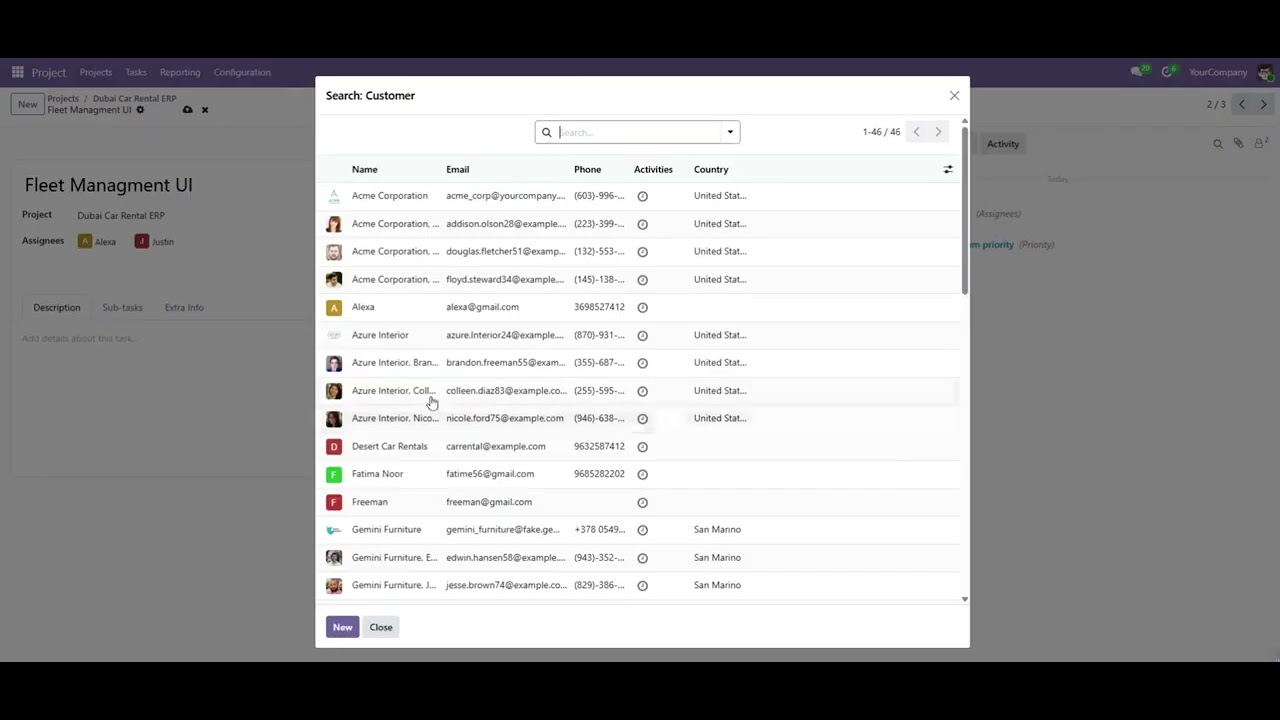Click activity clock for Desert Car Rentals
The image size is (1280, 720).
click(x=643, y=446)
